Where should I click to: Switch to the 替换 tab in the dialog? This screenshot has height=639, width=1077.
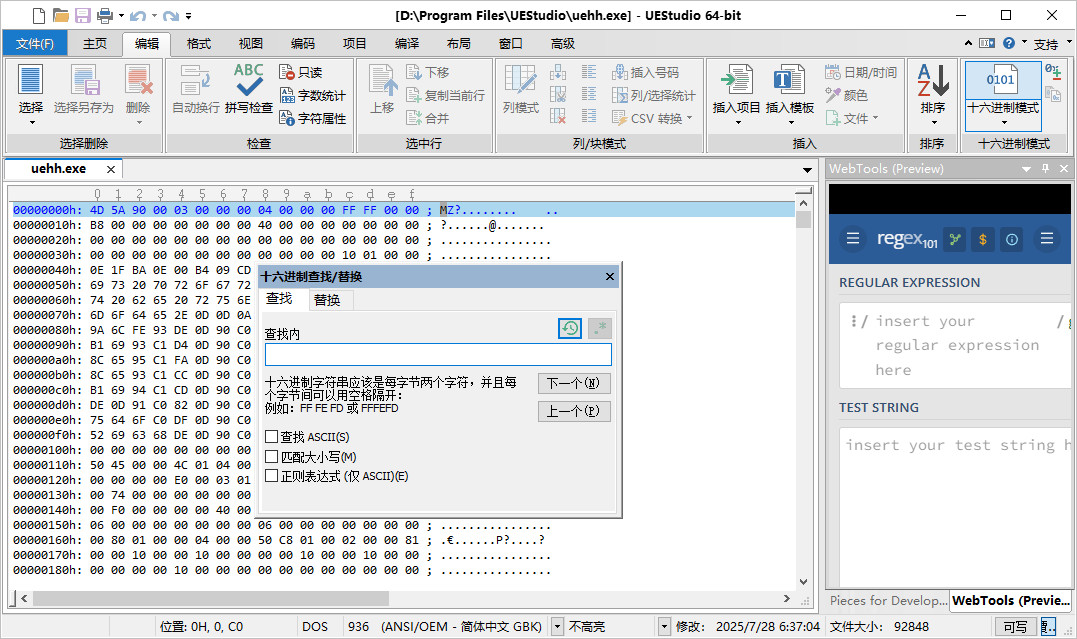pyautogui.click(x=328, y=299)
